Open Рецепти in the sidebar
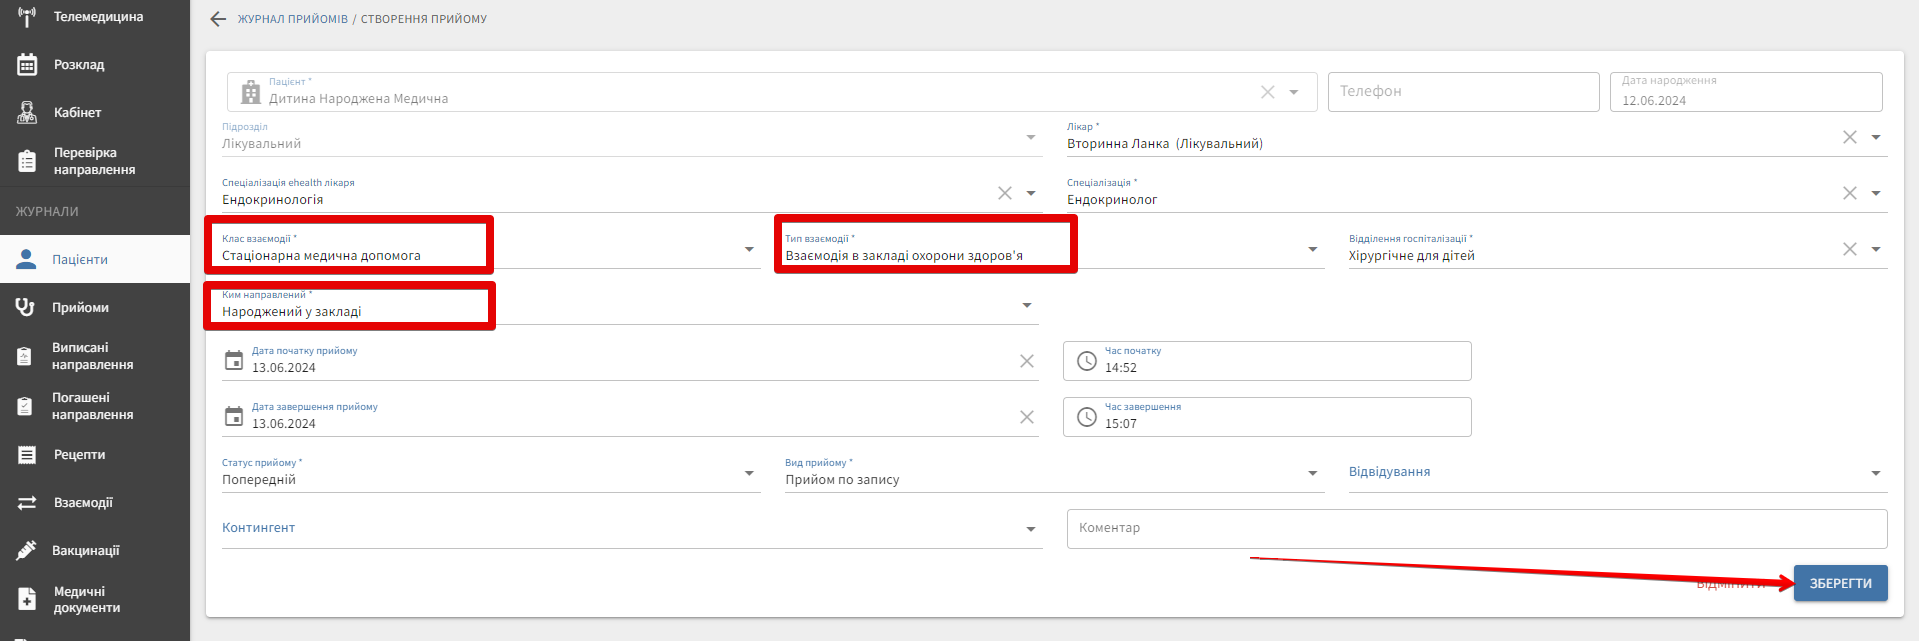Viewport: 1919px width, 641px height. (x=95, y=455)
